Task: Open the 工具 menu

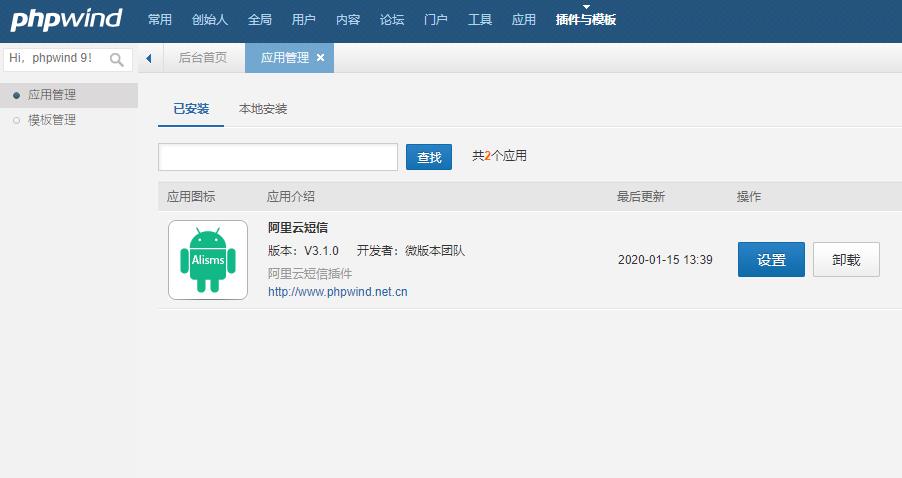Action: (480, 20)
